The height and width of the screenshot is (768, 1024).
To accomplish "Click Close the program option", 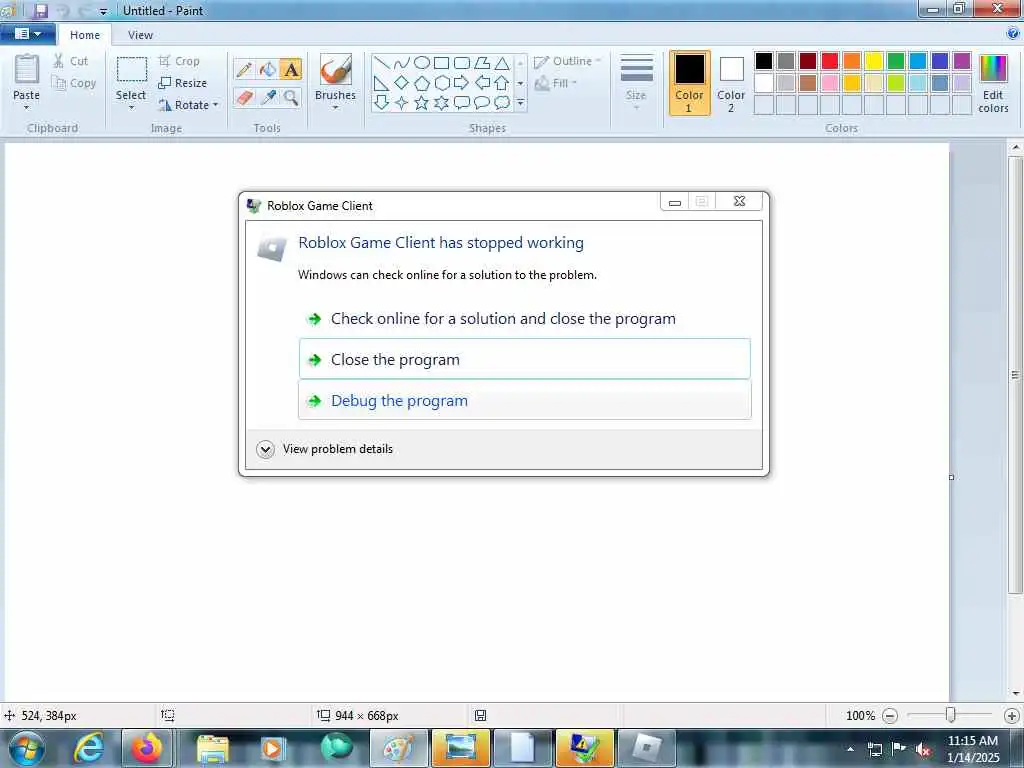I will [x=525, y=359].
